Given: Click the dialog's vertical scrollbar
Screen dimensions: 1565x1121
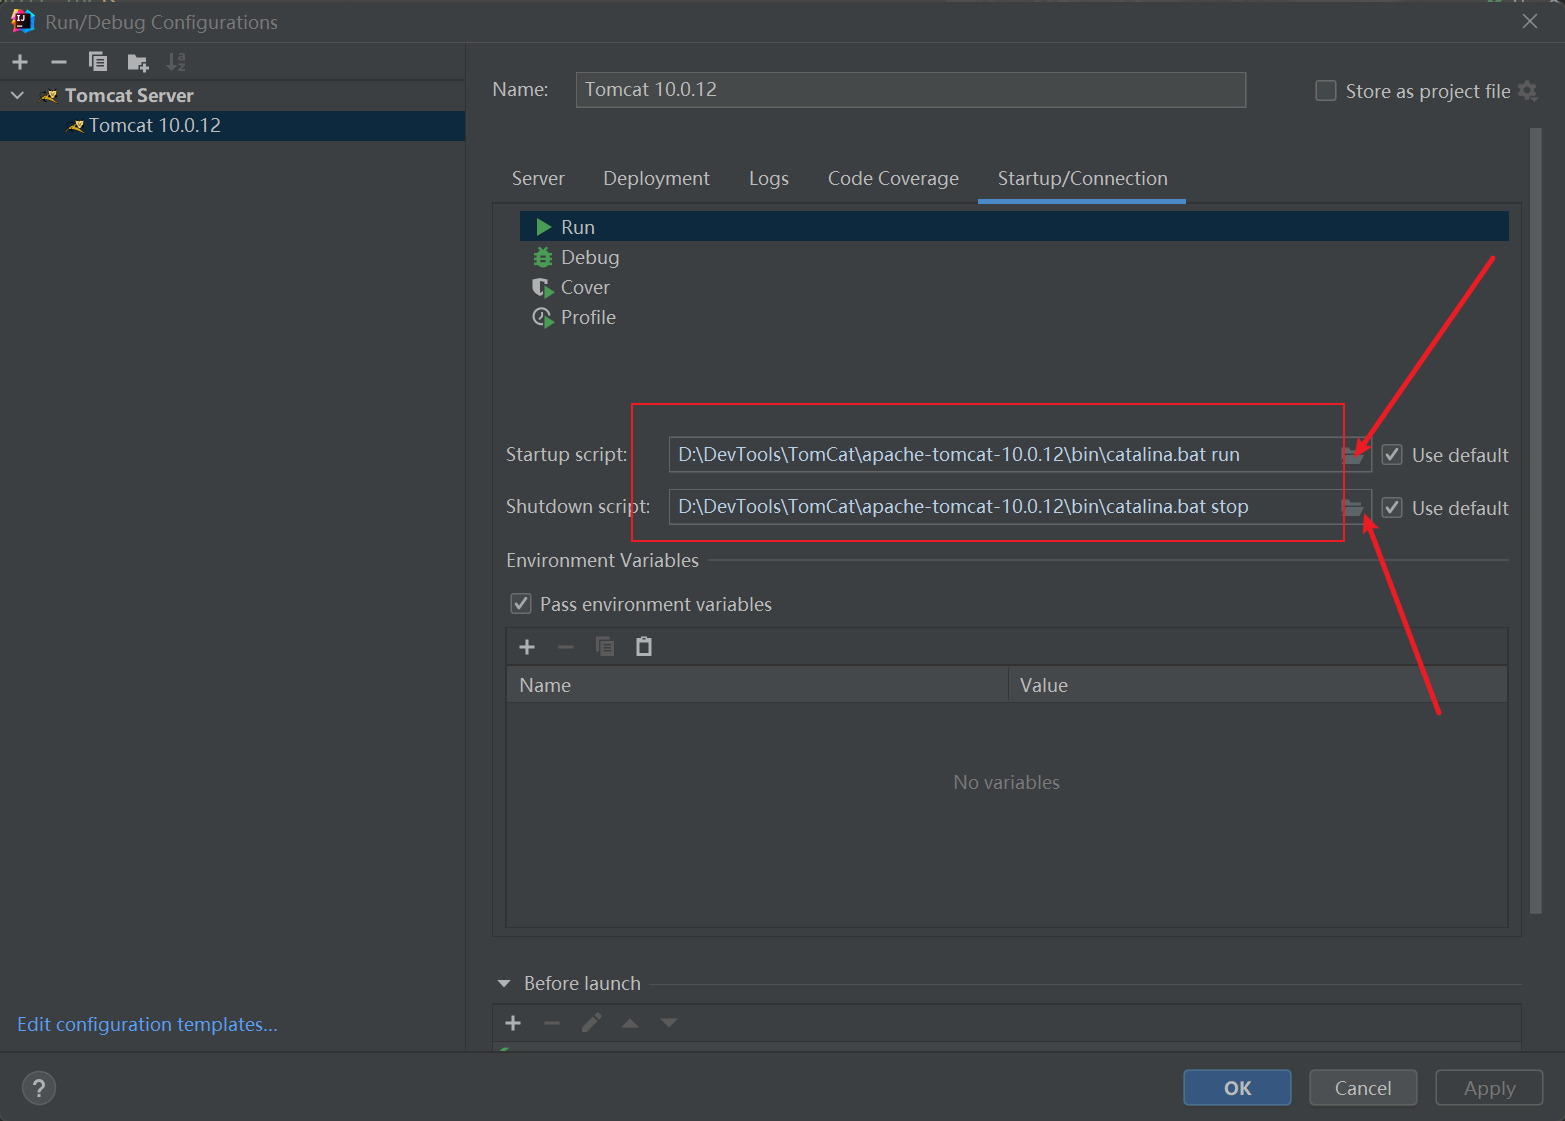Looking at the screenshot, I should [1536, 520].
